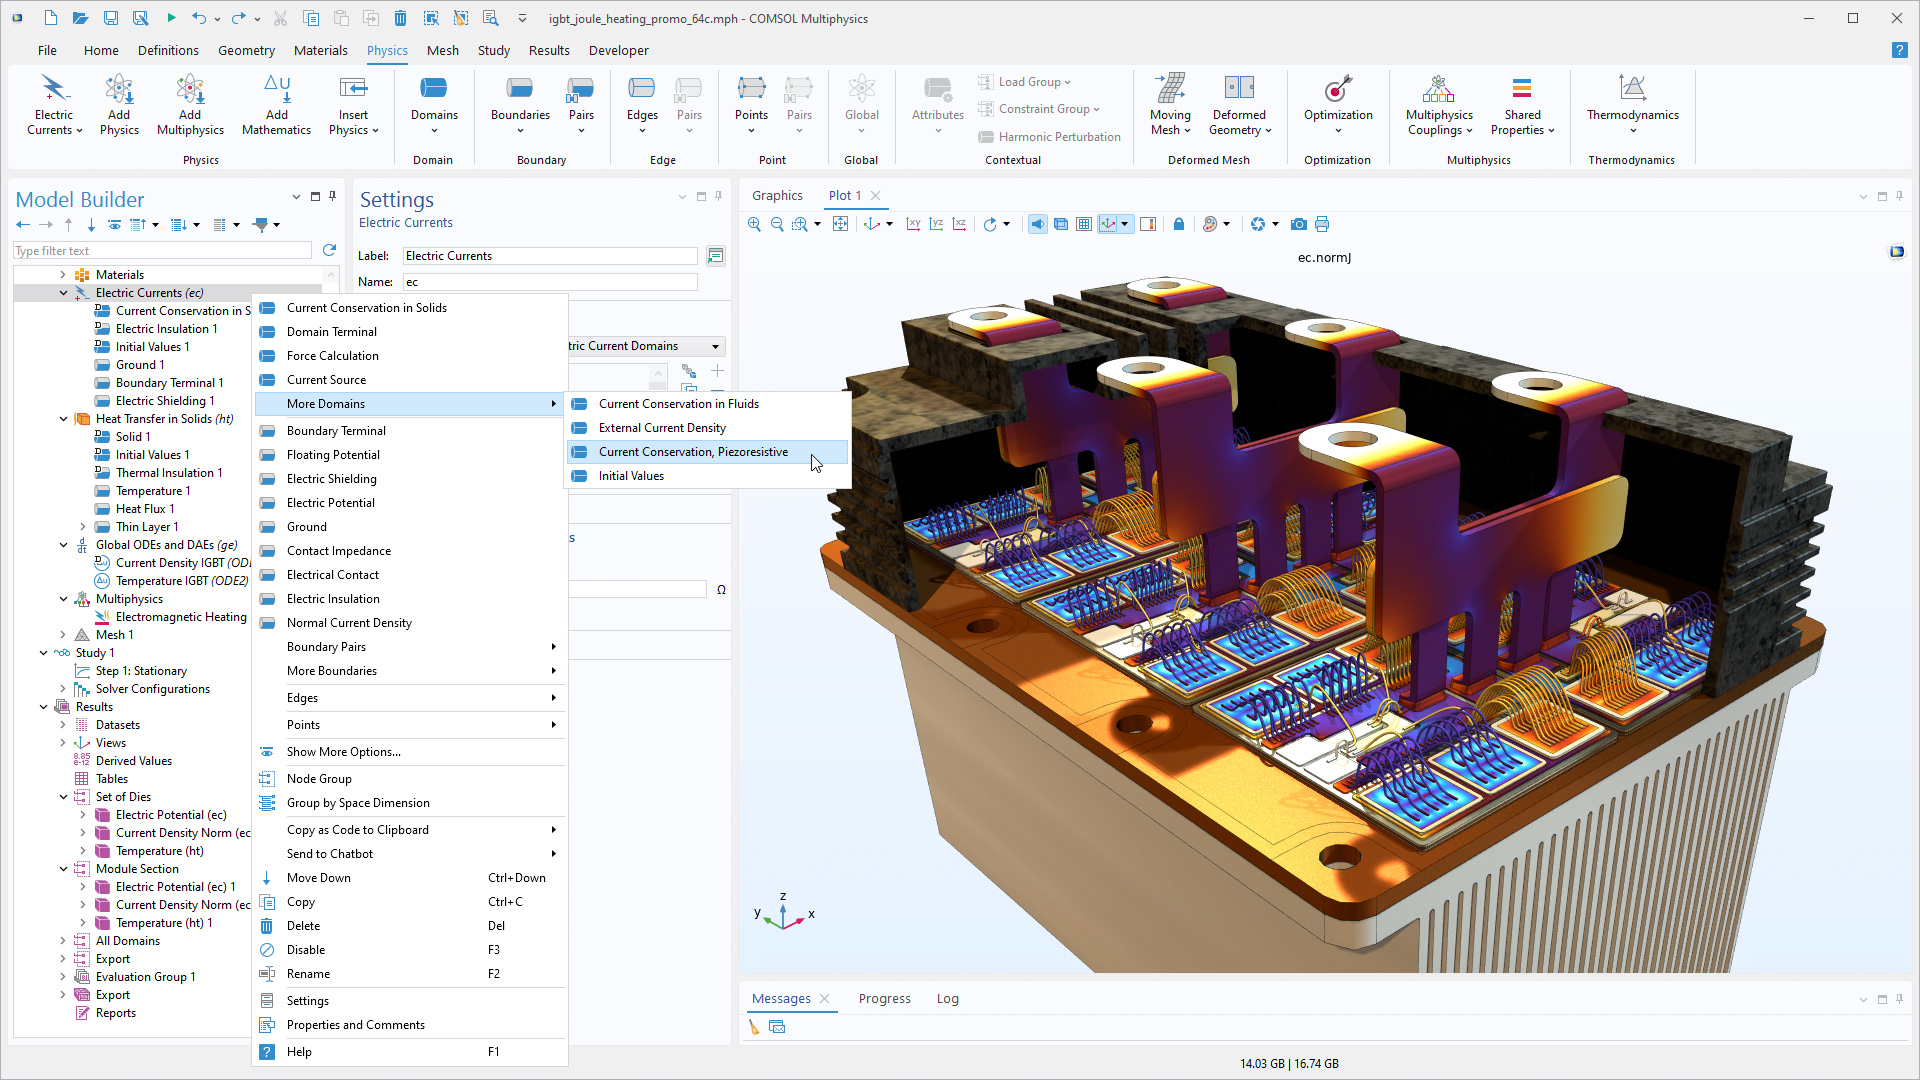Open the Current Domains dropdown
Image resolution: width=1920 pixels, height=1080 pixels.
pyautogui.click(x=715, y=346)
